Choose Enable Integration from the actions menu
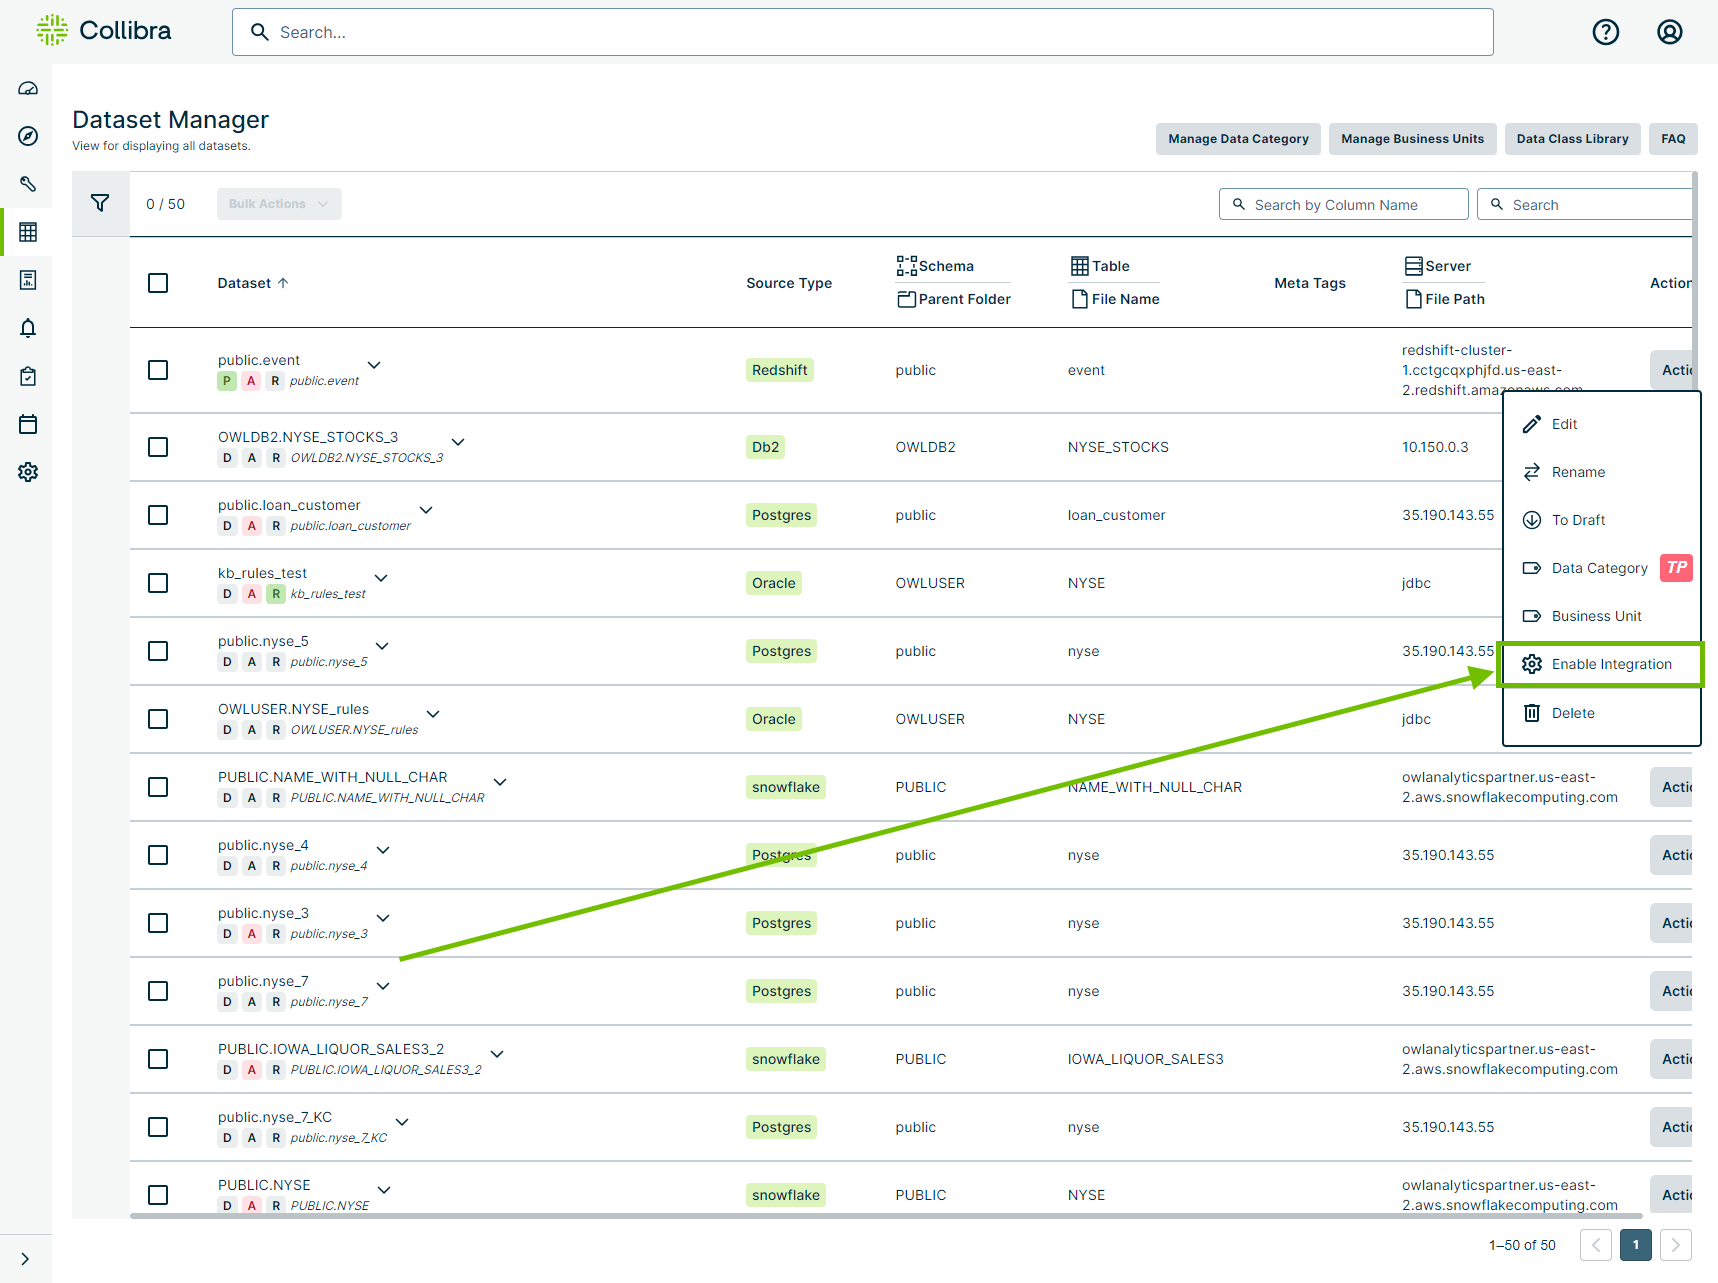The height and width of the screenshot is (1283, 1718). [x=1610, y=663]
